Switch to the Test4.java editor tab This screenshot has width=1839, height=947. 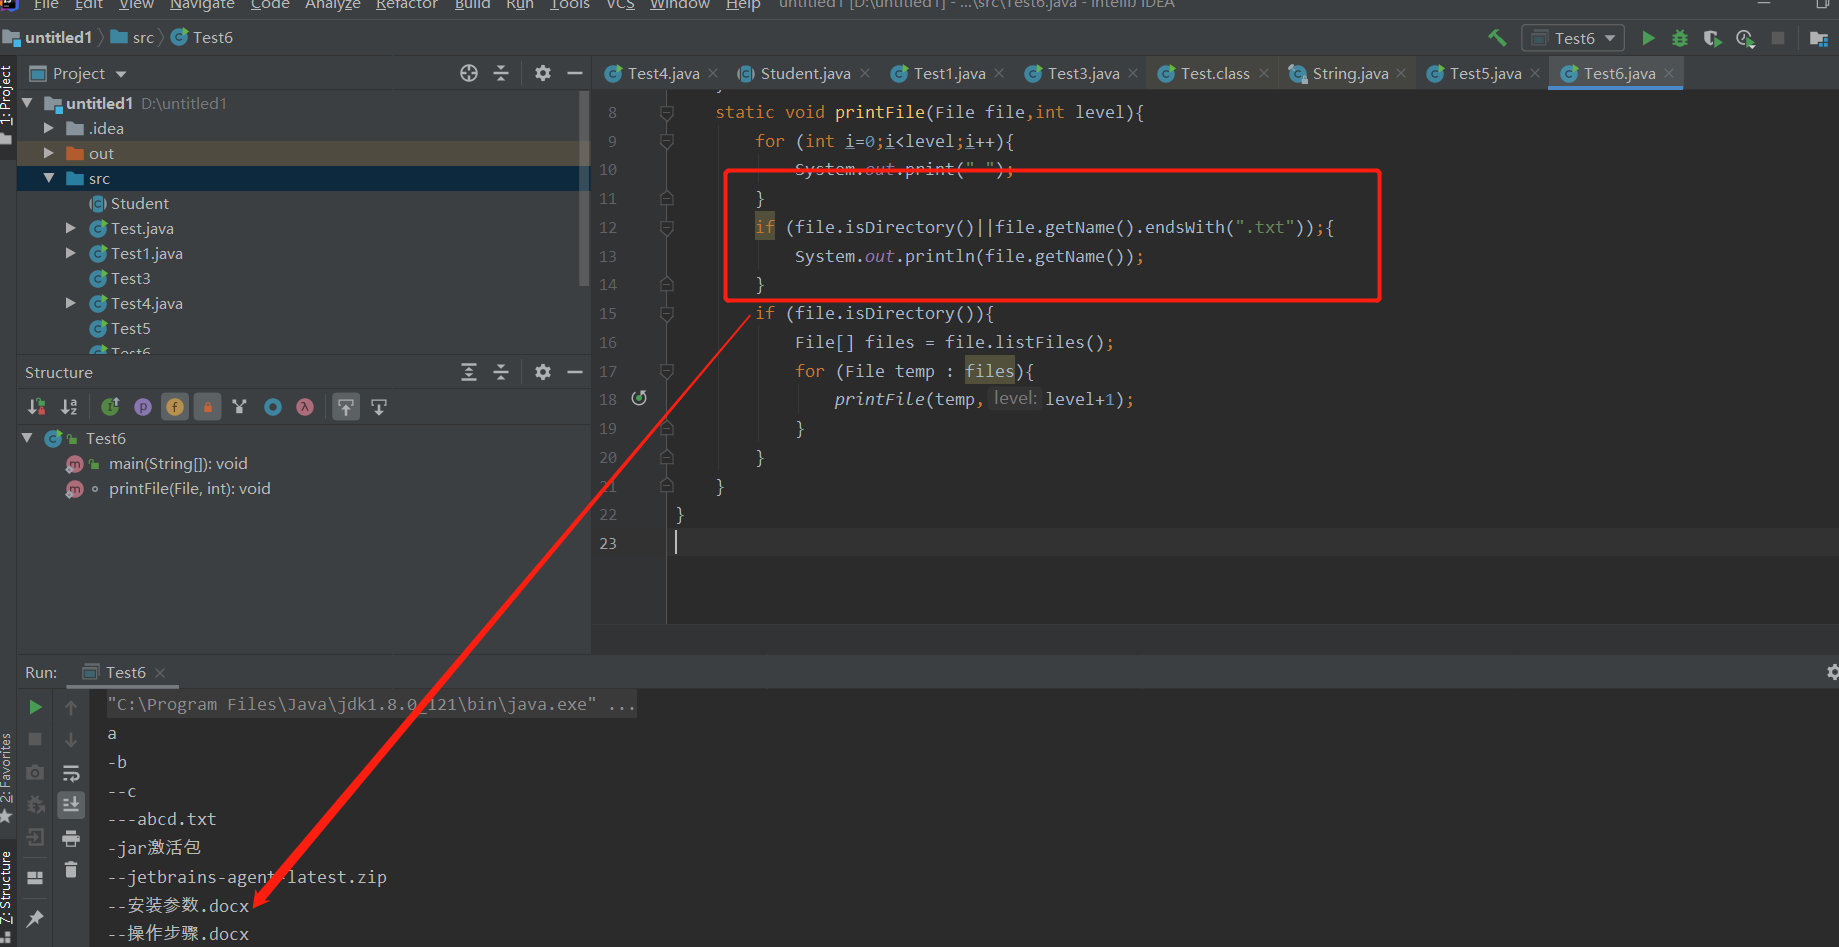click(x=661, y=73)
